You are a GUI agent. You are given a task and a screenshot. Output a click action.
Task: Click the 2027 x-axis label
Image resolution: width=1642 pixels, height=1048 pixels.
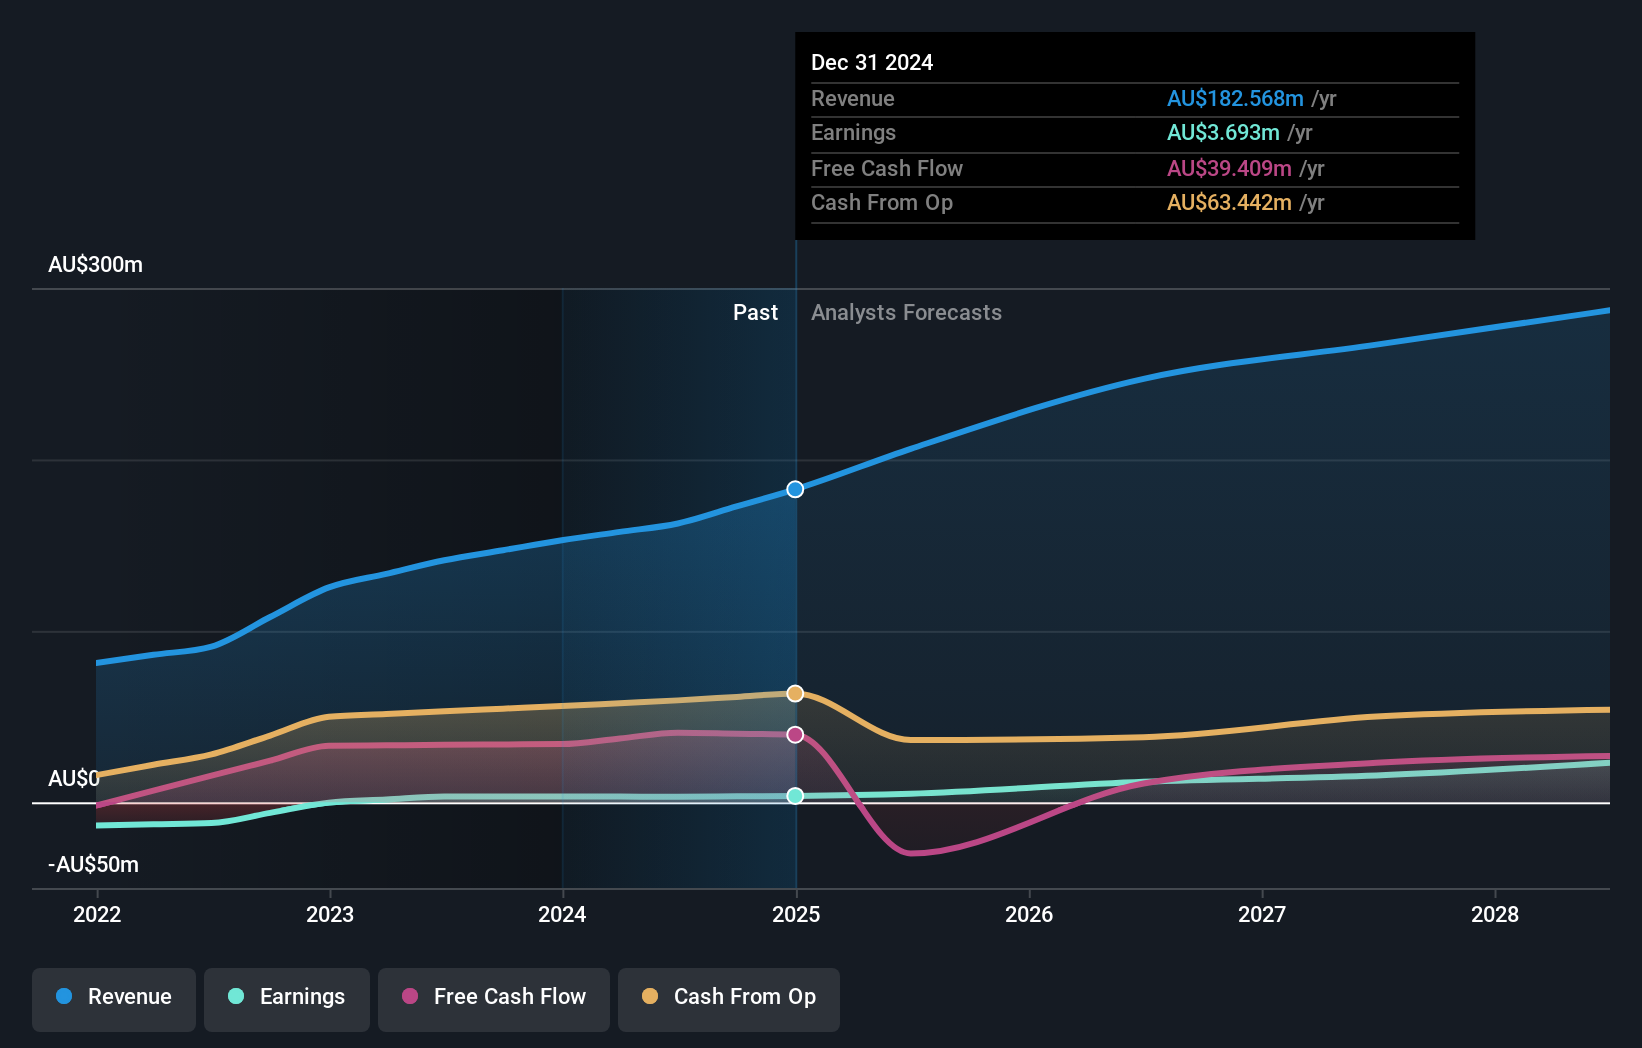tap(1262, 914)
